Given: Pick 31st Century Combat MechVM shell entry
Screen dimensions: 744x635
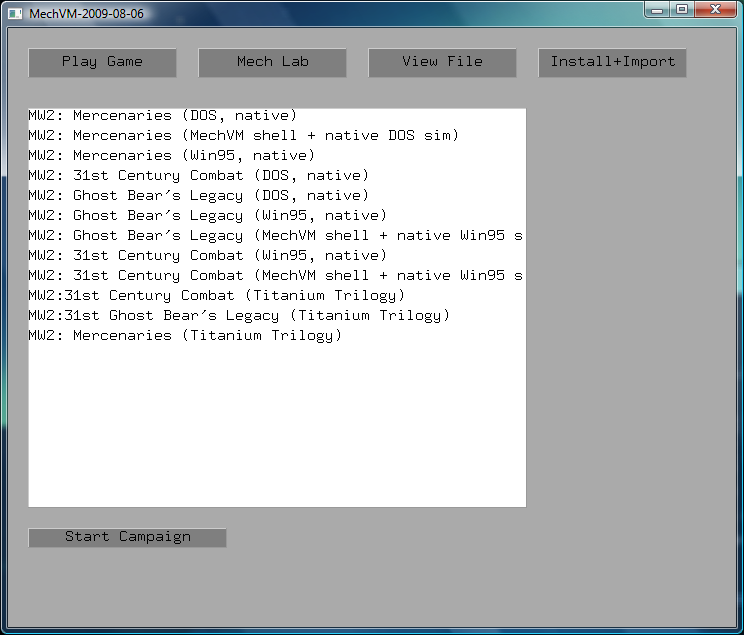Looking at the screenshot, I should 275,276.
